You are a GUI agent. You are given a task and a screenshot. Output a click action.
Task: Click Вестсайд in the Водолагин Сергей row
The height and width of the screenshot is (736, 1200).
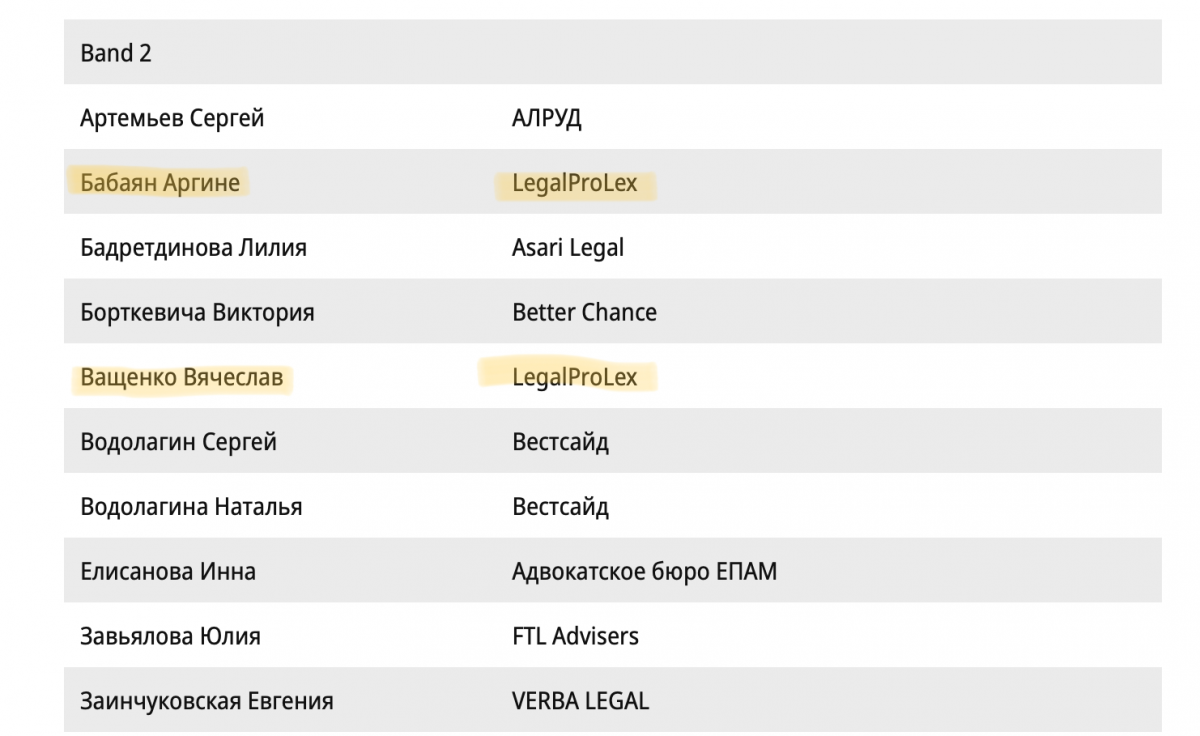tap(560, 442)
